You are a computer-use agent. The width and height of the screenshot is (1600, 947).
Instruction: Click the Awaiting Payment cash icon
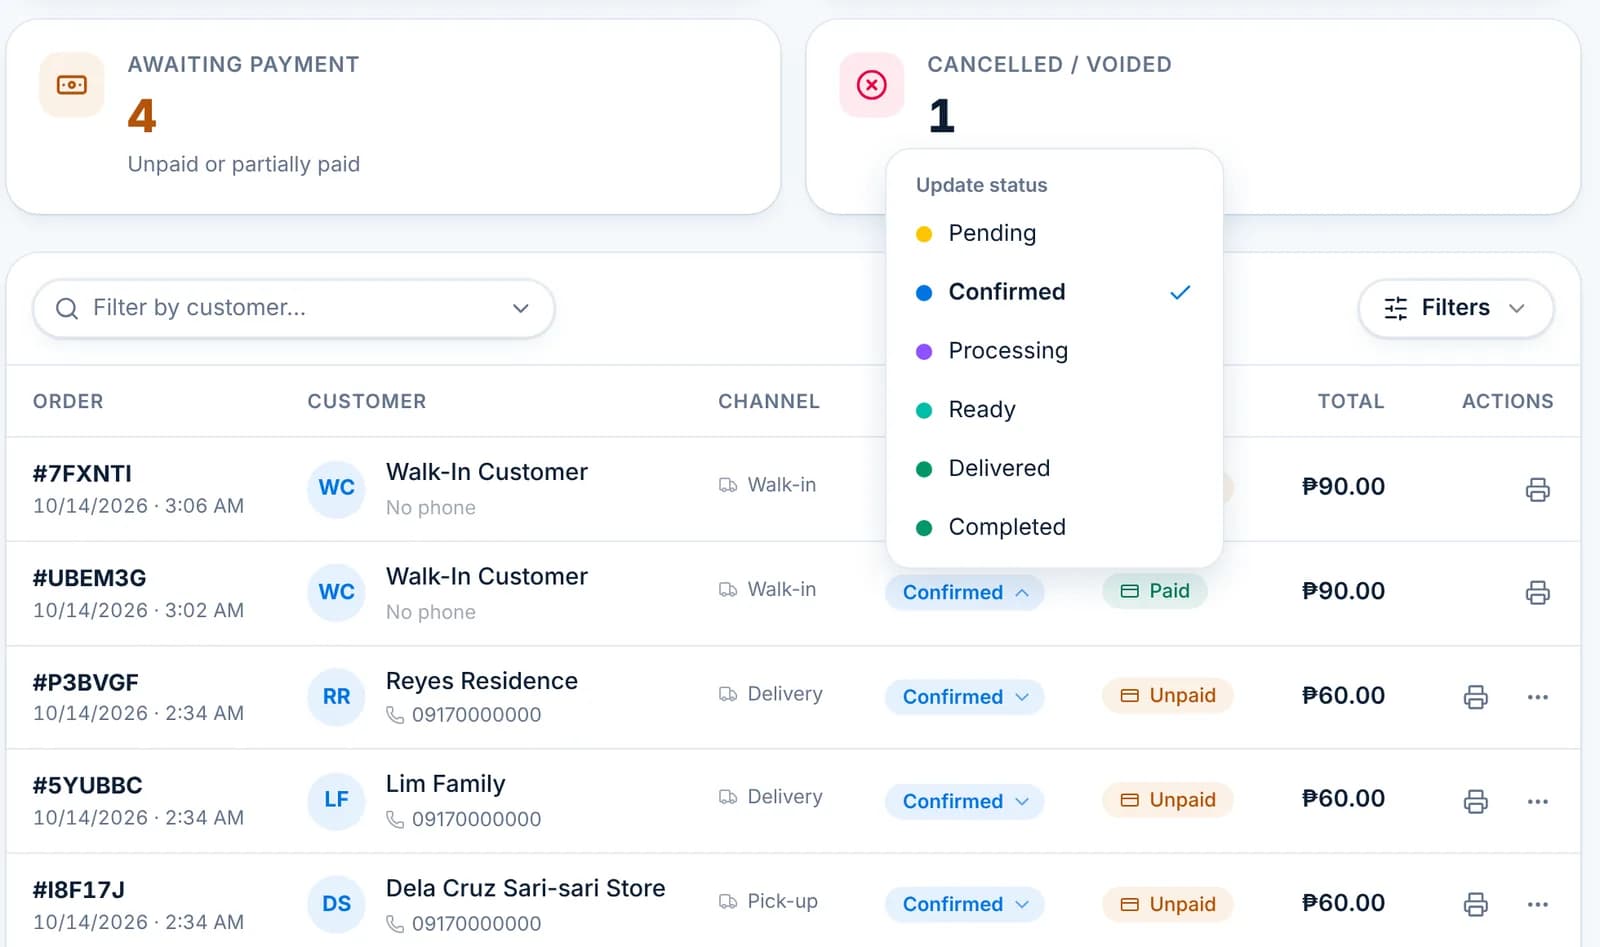click(72, 85)
